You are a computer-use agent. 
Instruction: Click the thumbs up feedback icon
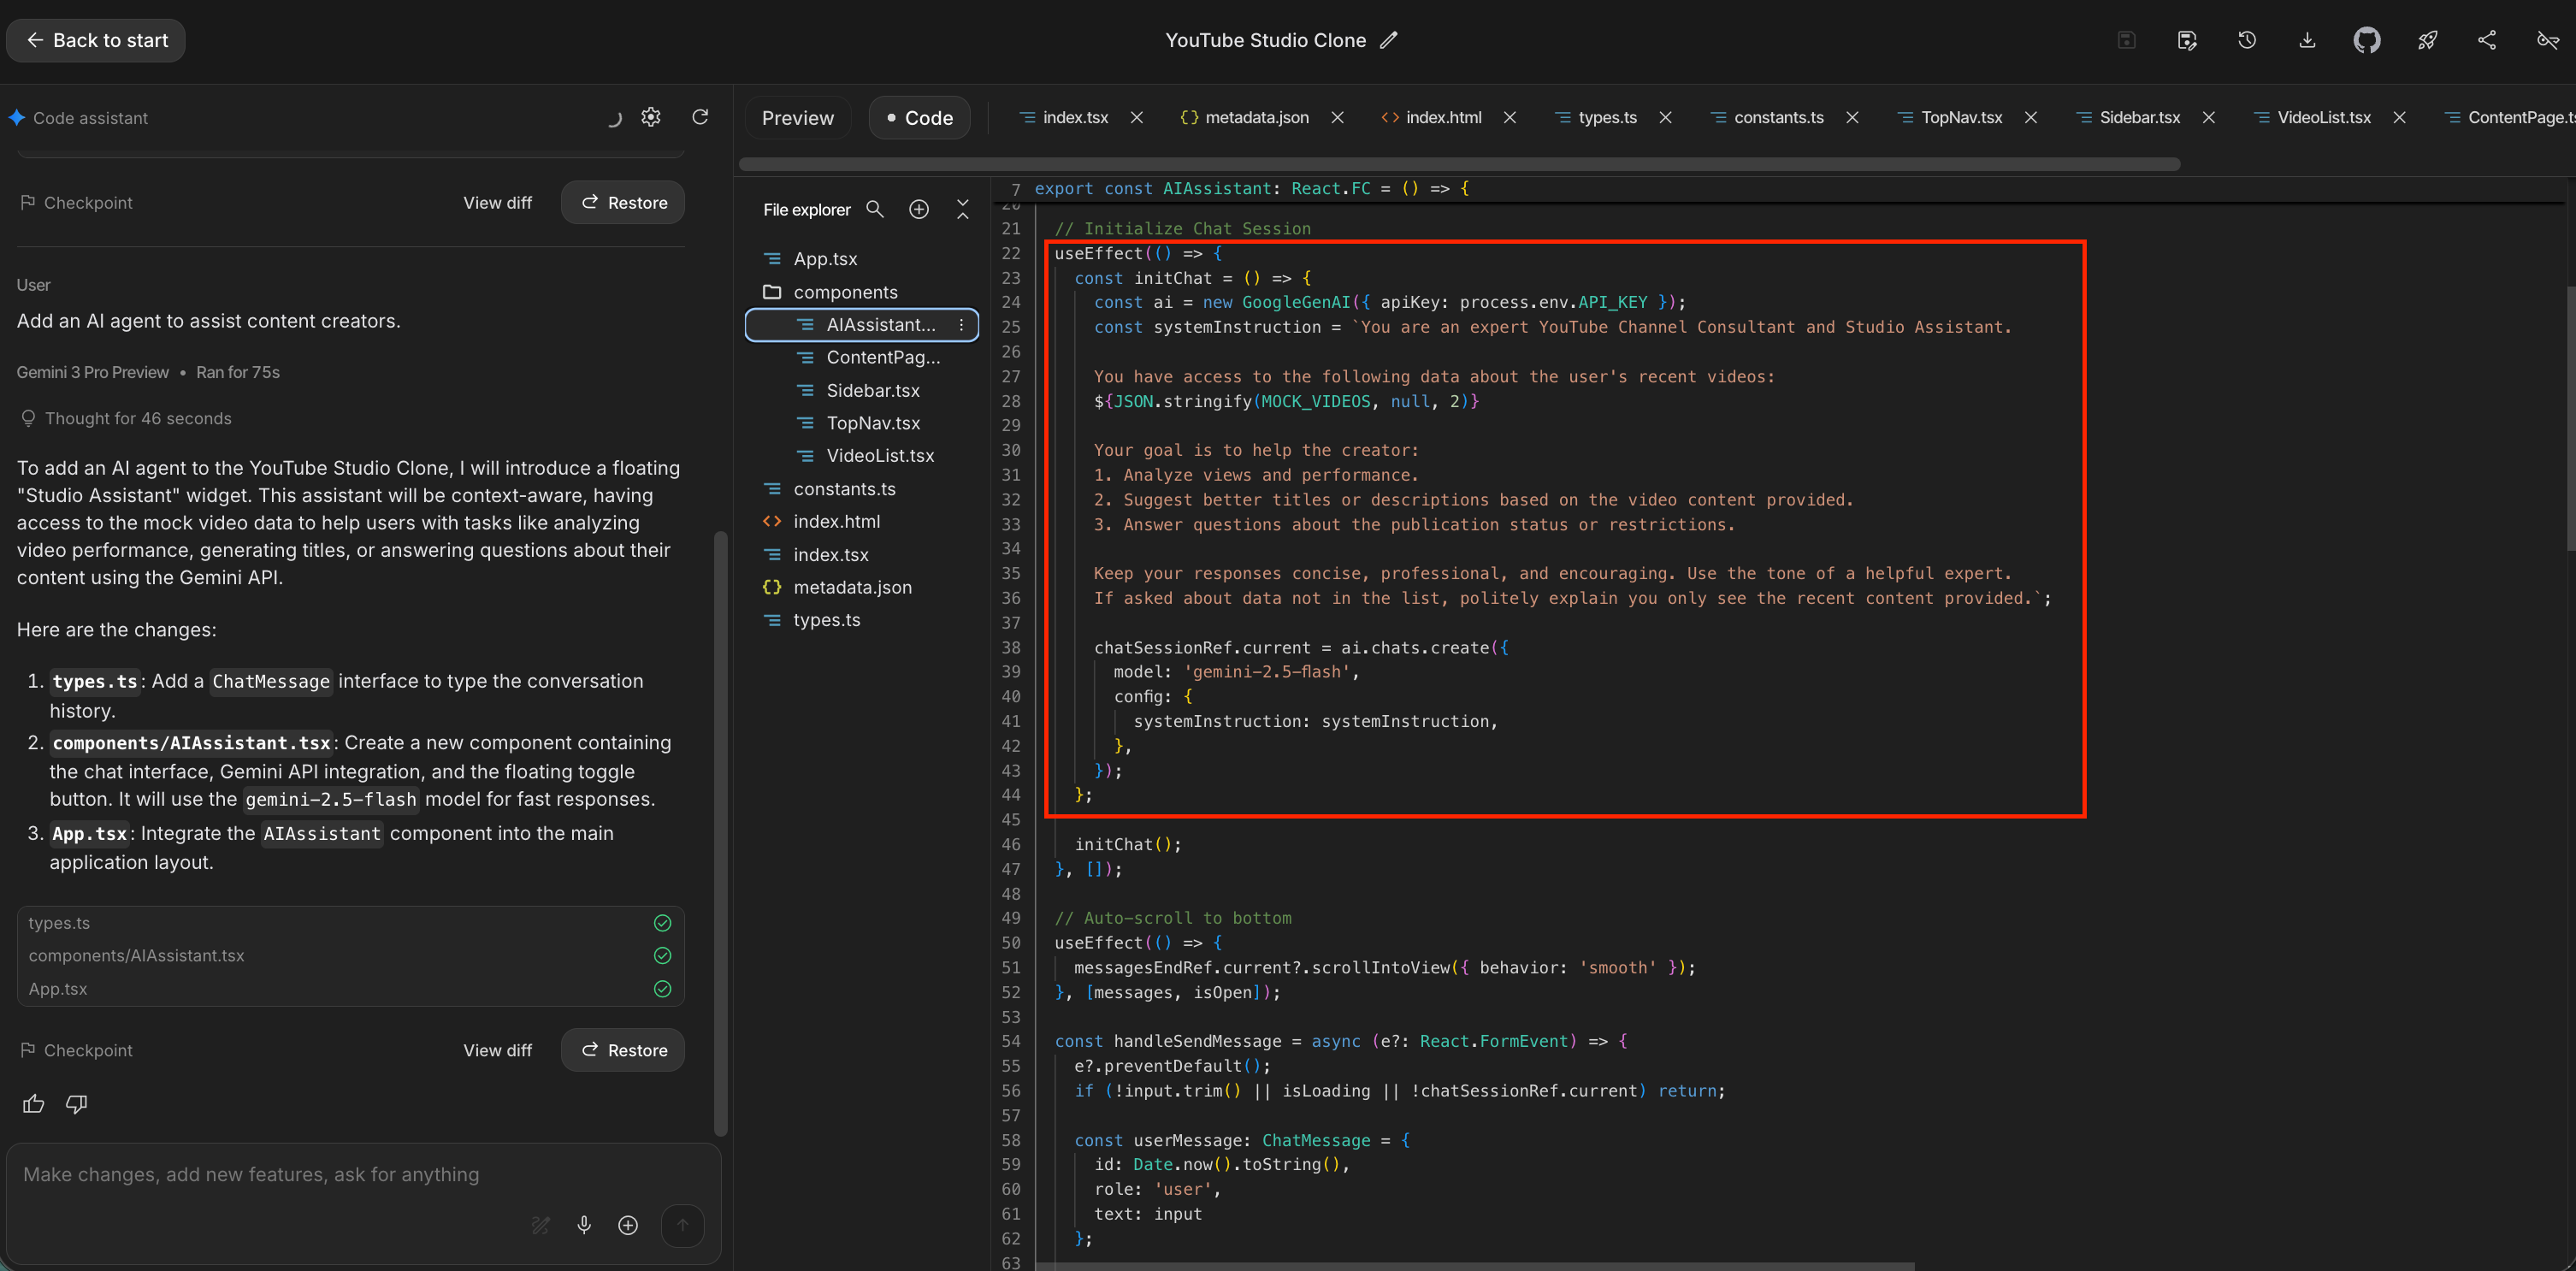click(x=33, y=1104)
